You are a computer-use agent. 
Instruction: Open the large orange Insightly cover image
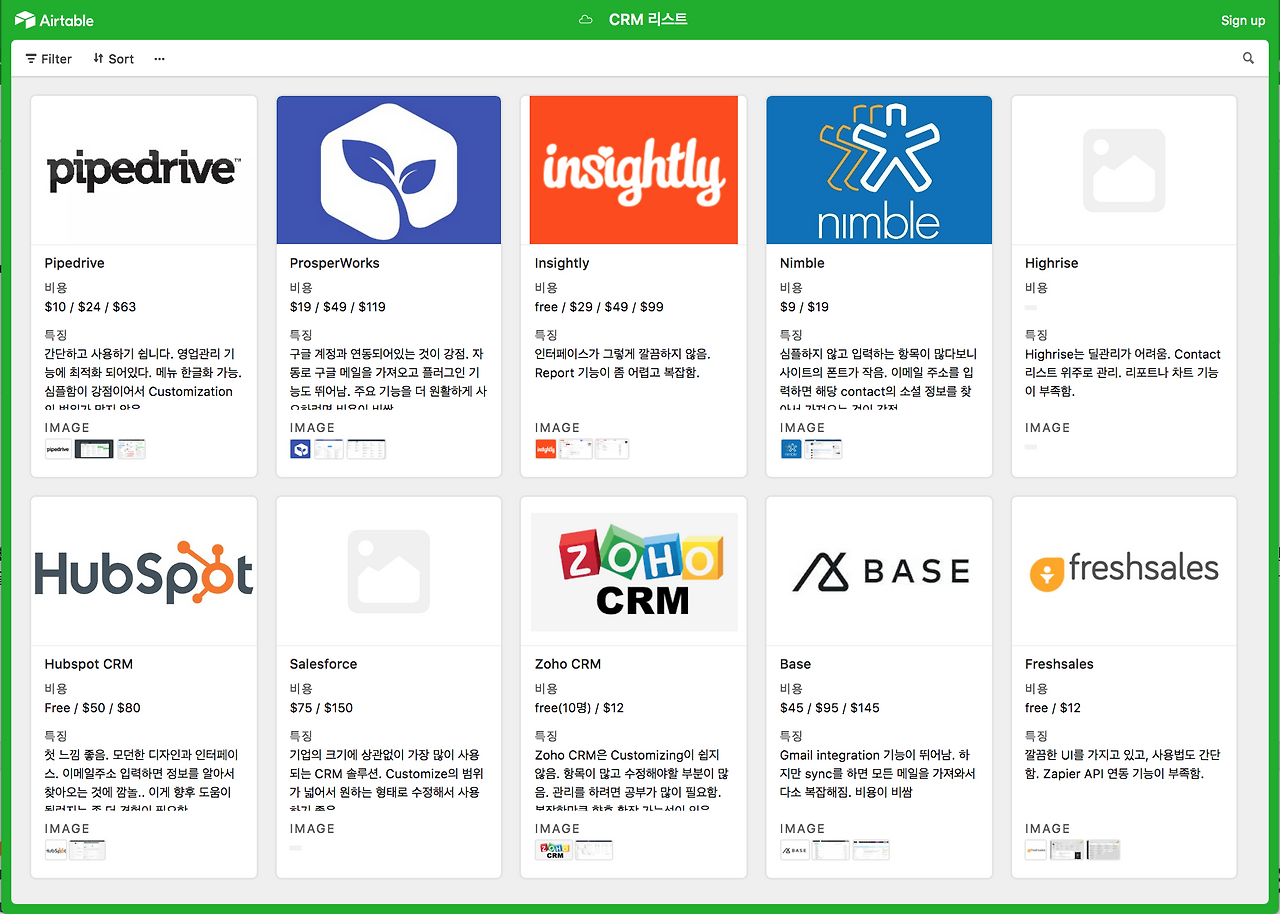tap(634, 170)
